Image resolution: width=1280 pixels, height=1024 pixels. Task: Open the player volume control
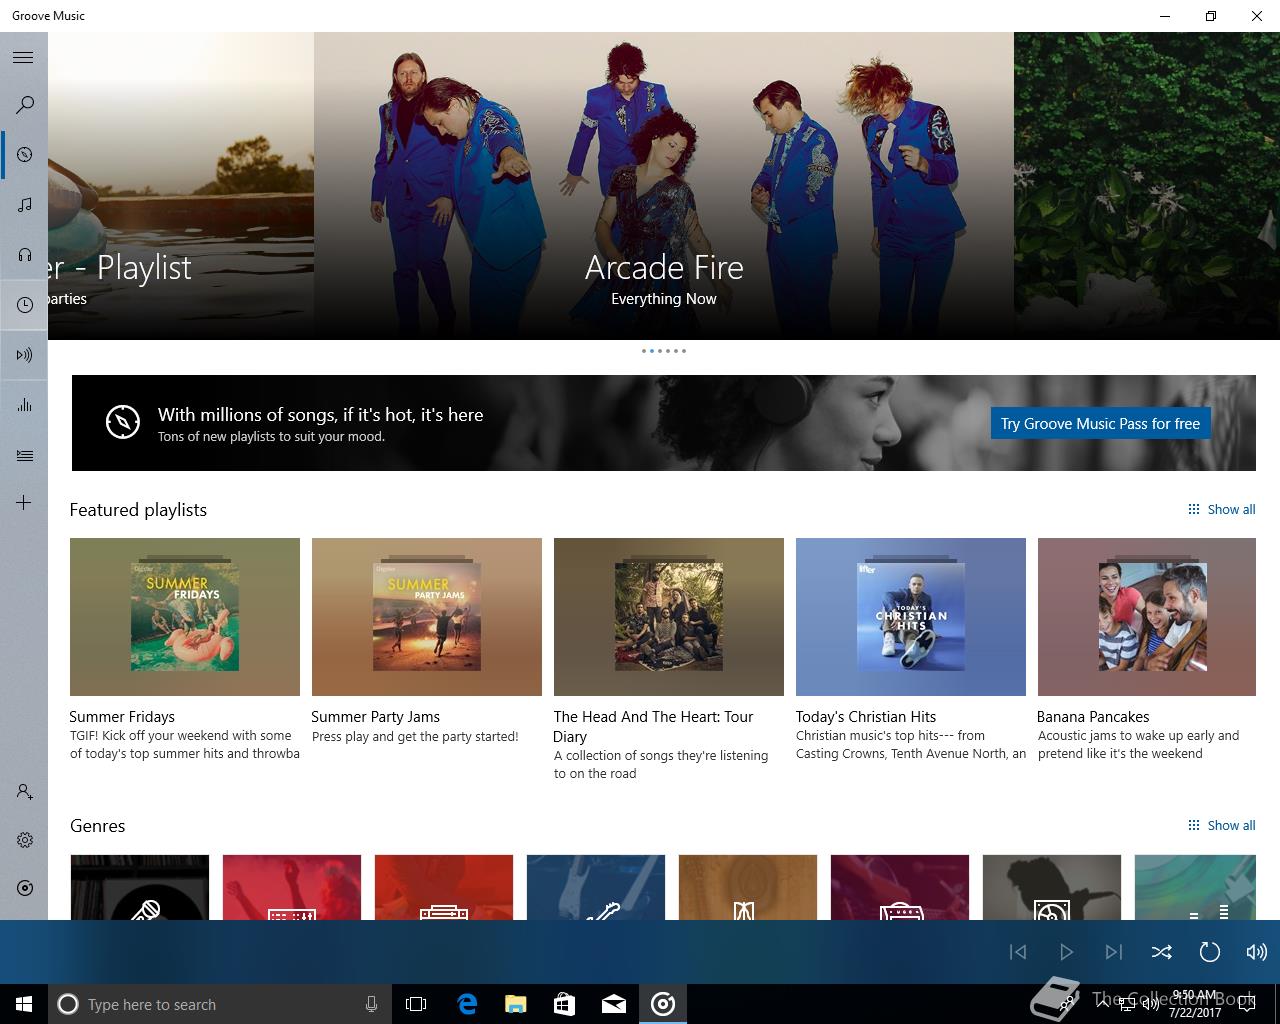pos(1257,952)
